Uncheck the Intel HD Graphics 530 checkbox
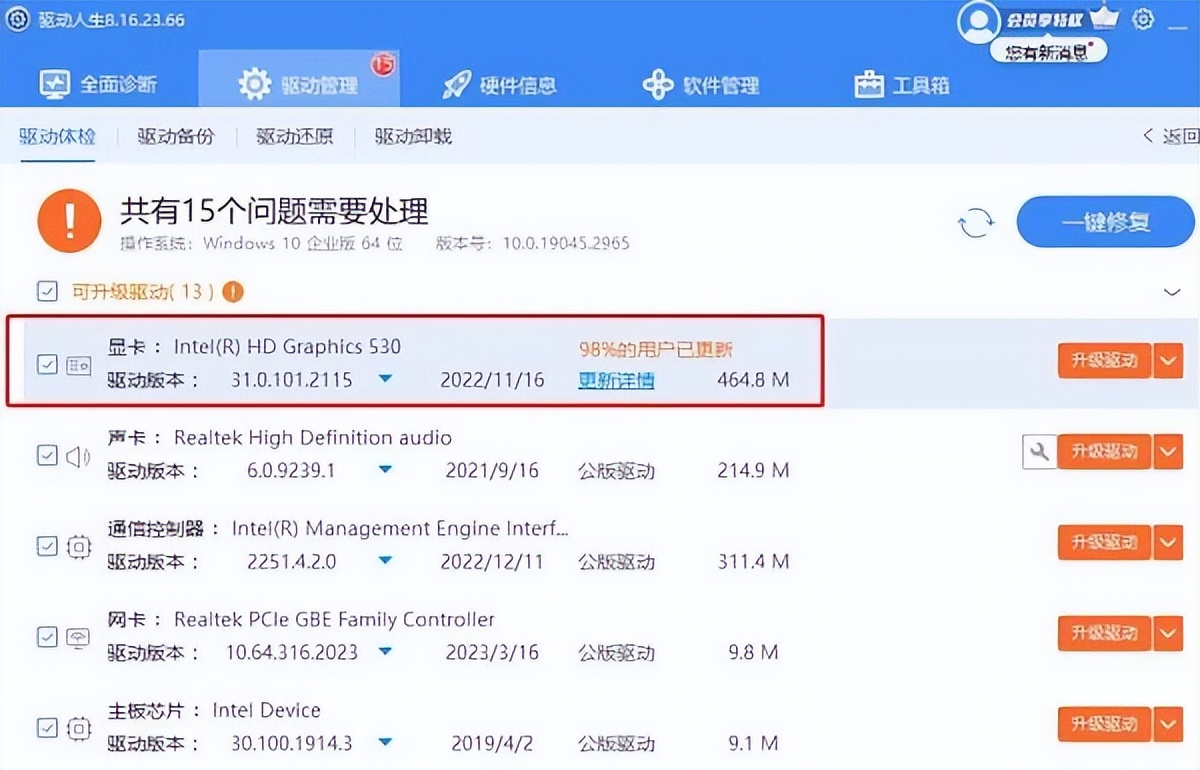 tap(47, 364)
